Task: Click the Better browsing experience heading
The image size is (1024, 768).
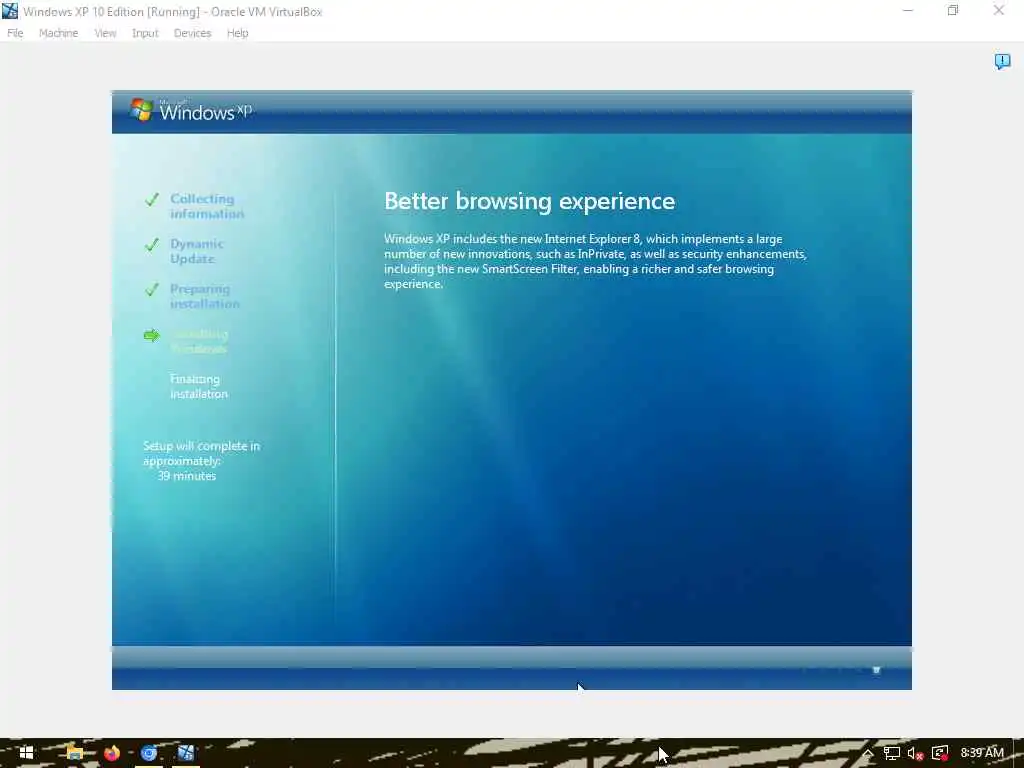Action: [529, 201]
